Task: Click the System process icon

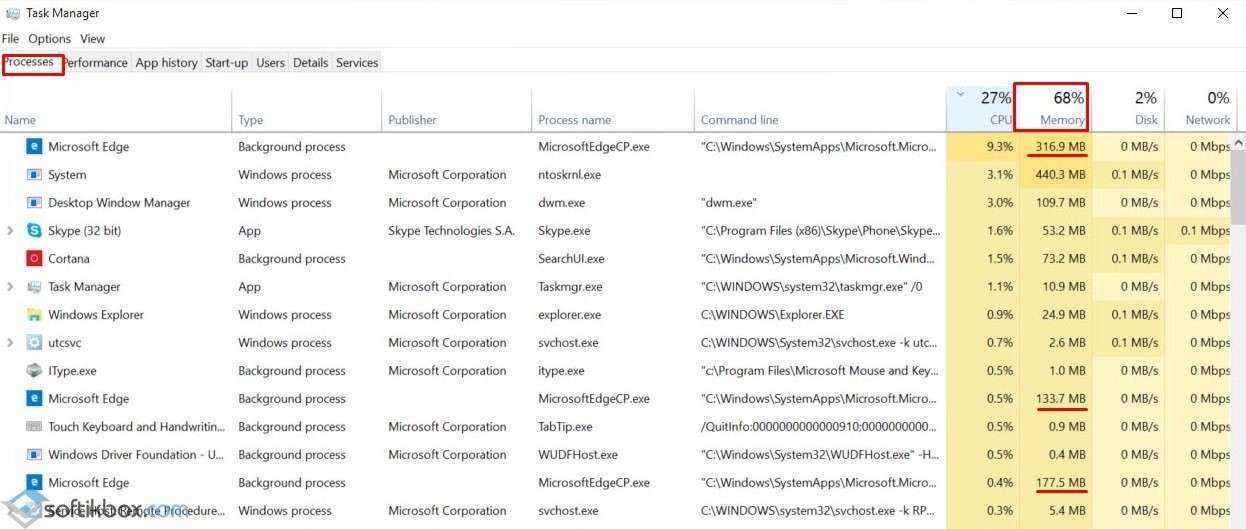Action: point(34,175)
